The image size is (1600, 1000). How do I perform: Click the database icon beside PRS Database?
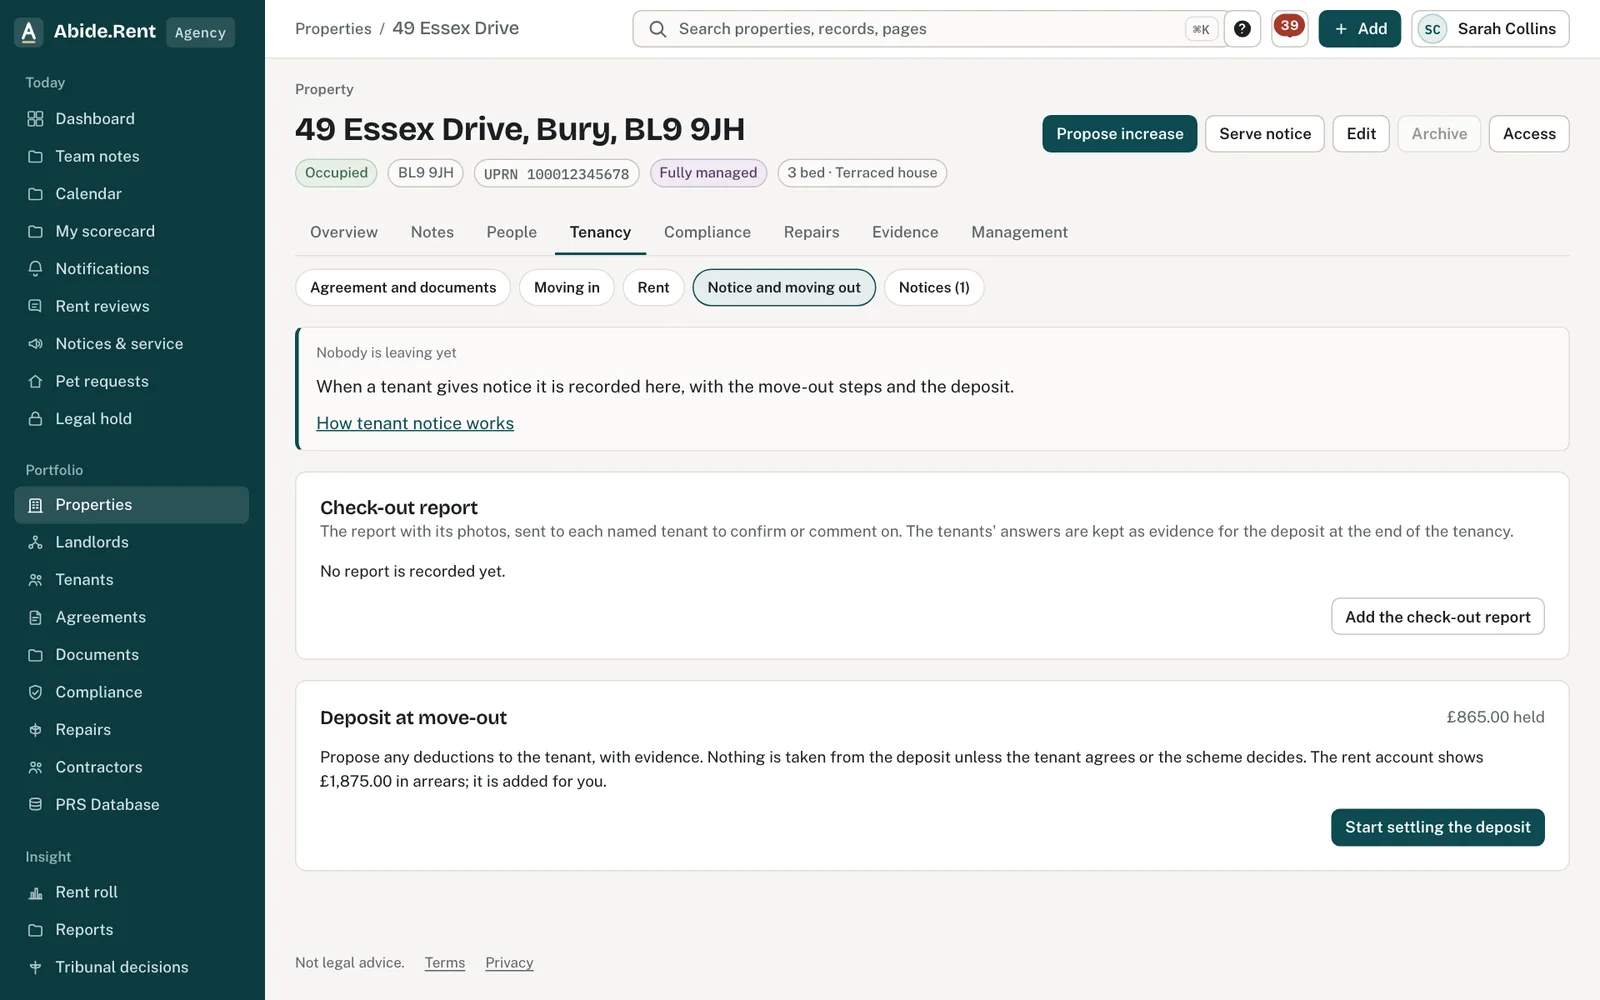coord(35,805)
